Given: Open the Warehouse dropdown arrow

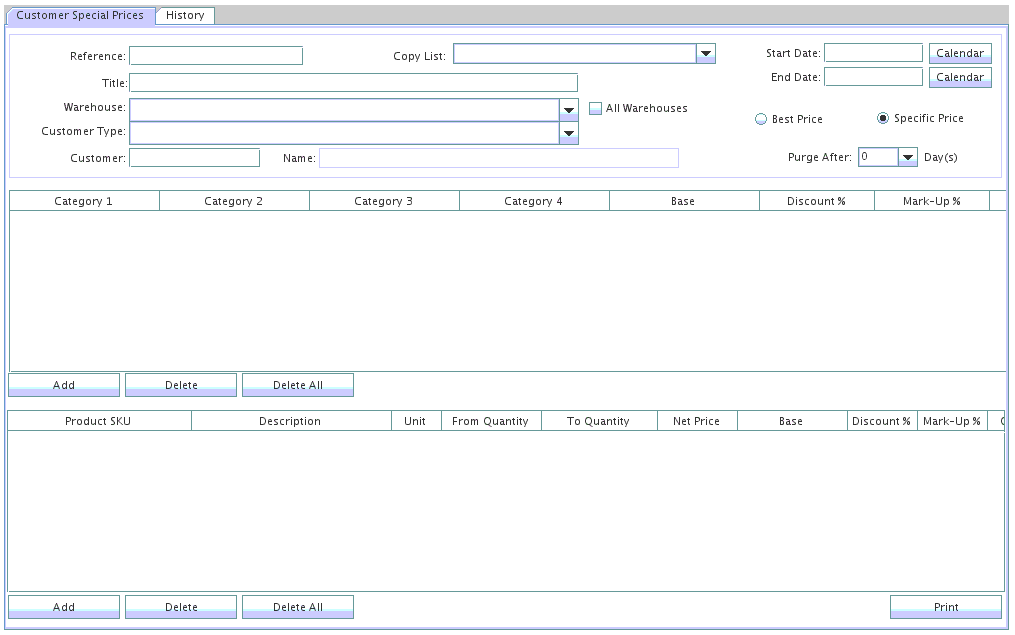Looking at the screenshot, I should click(569, 109).
